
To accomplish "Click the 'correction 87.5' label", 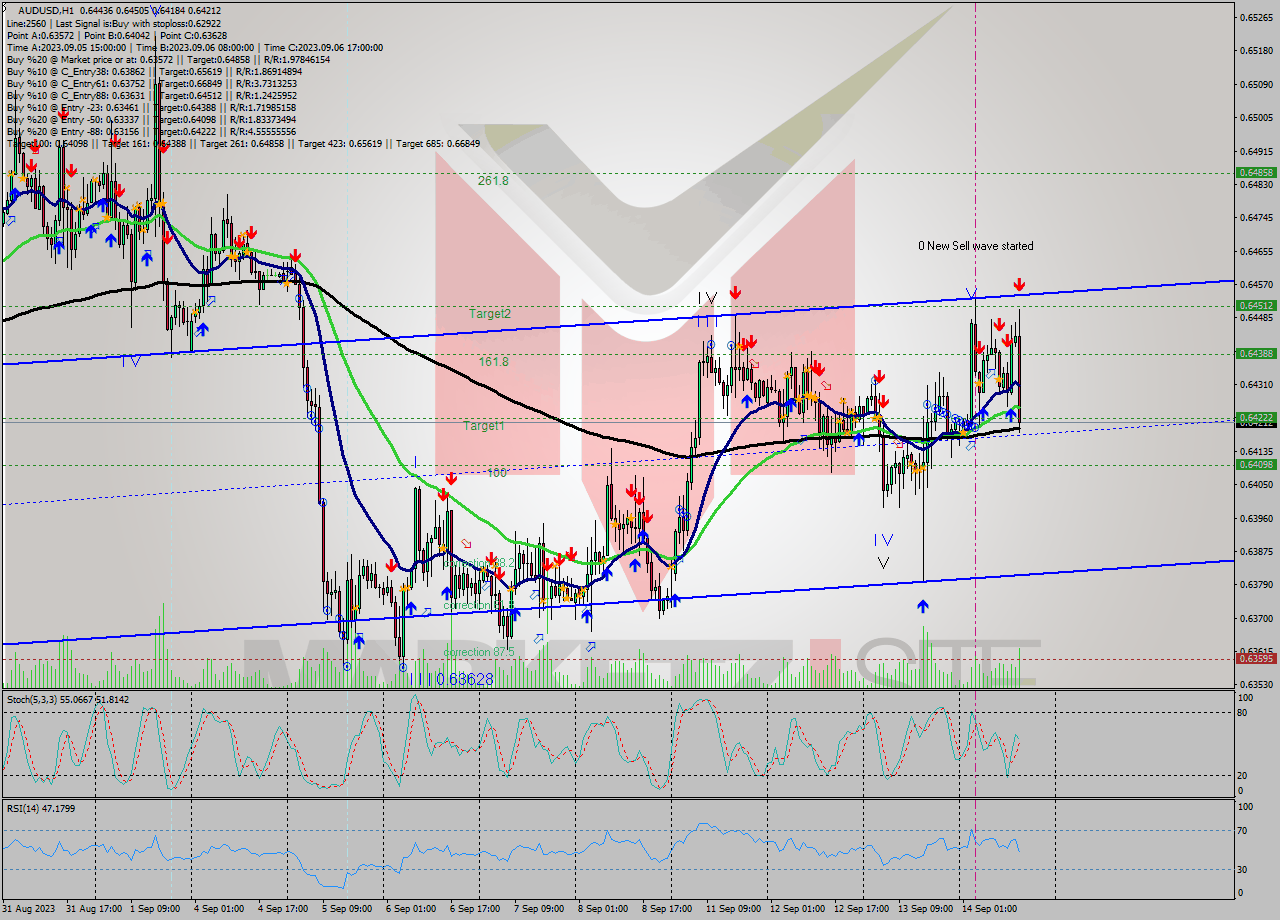I will [478, 652].
